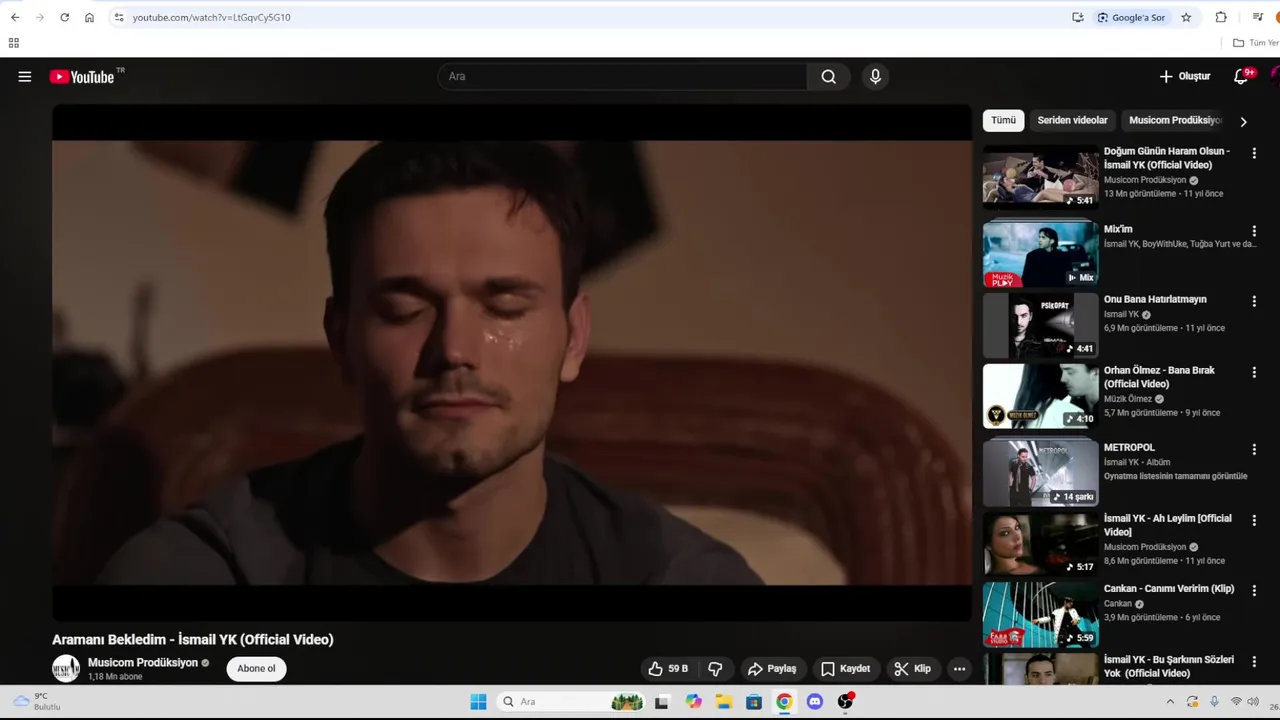Open the browser home page

tap(89, 17)
